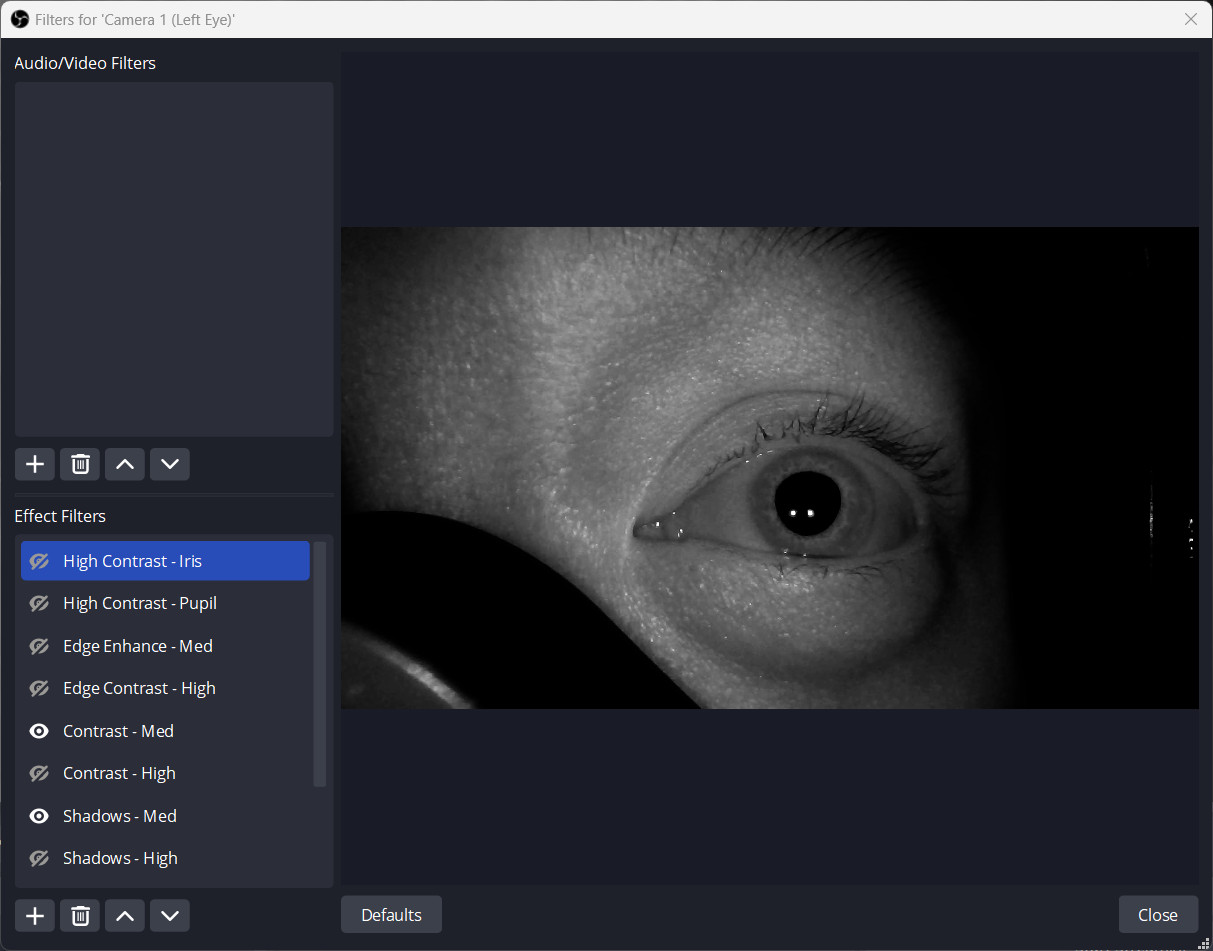Viewport: 1213px width, 951px height.
Task: Move the selected effect filter up
Action: 124,915
